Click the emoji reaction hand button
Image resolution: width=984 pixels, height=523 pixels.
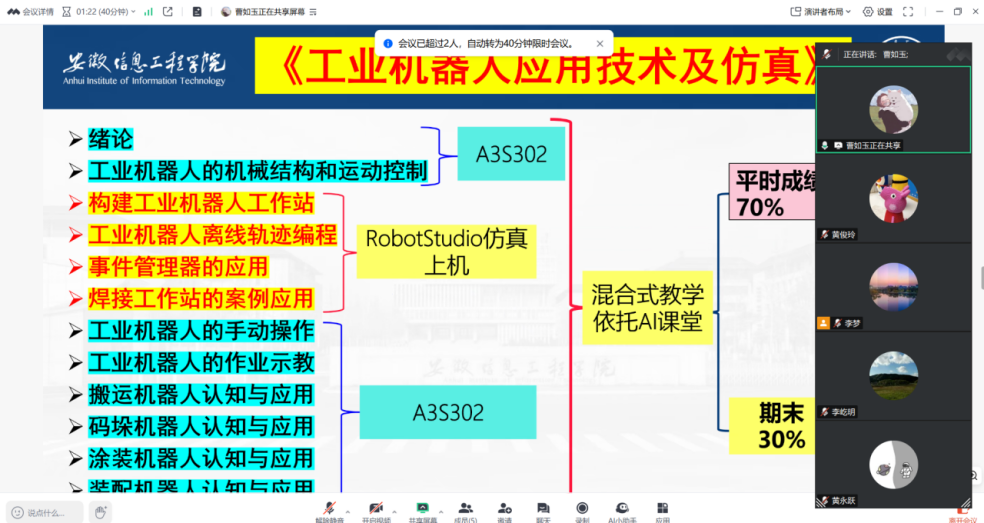(100, 512)
